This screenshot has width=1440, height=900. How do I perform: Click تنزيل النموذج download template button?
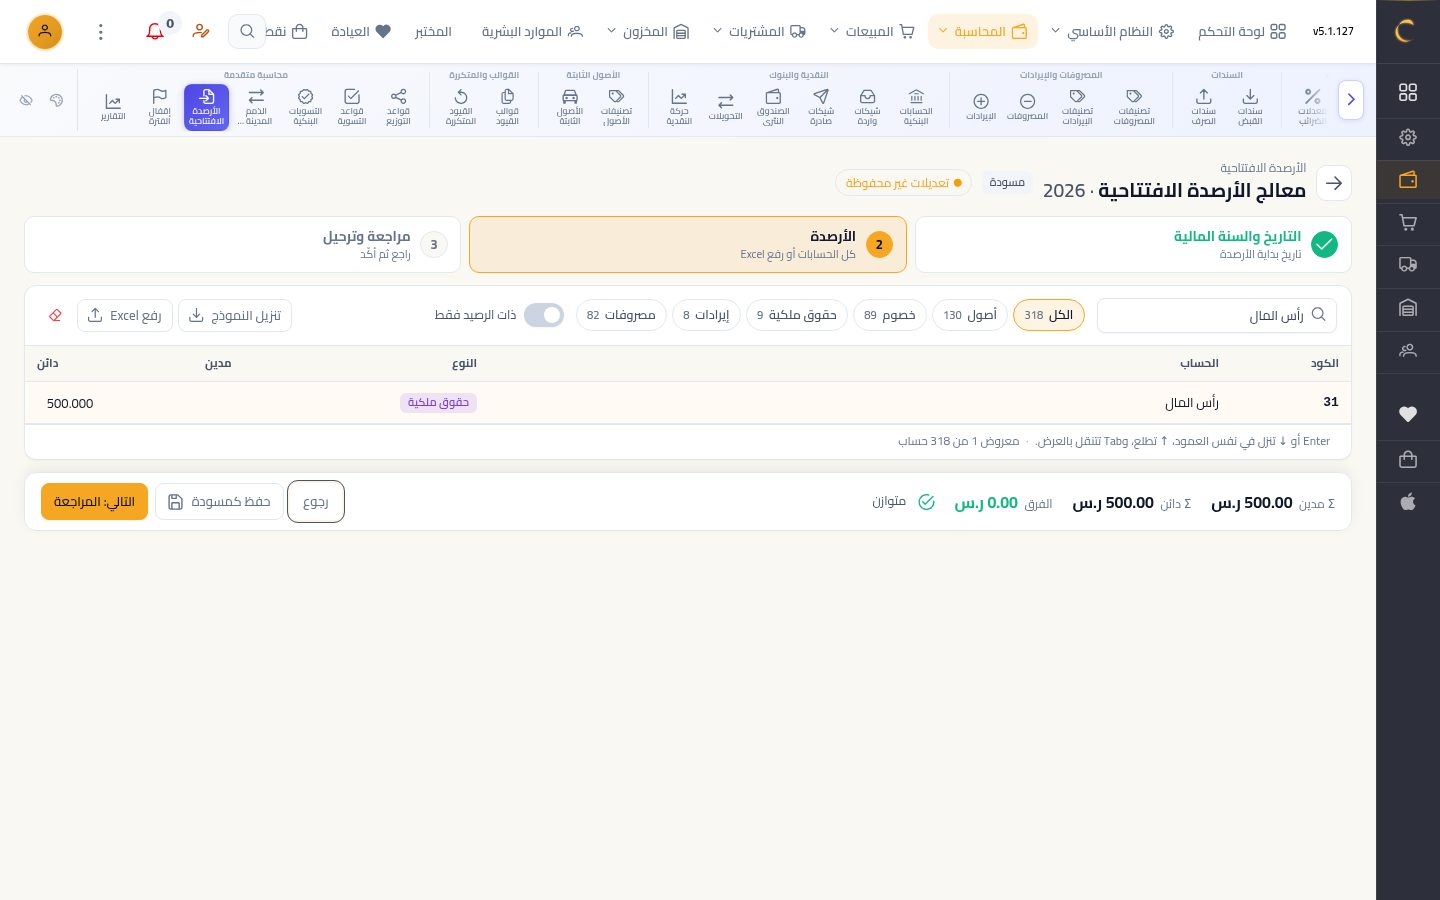(235, 316)
